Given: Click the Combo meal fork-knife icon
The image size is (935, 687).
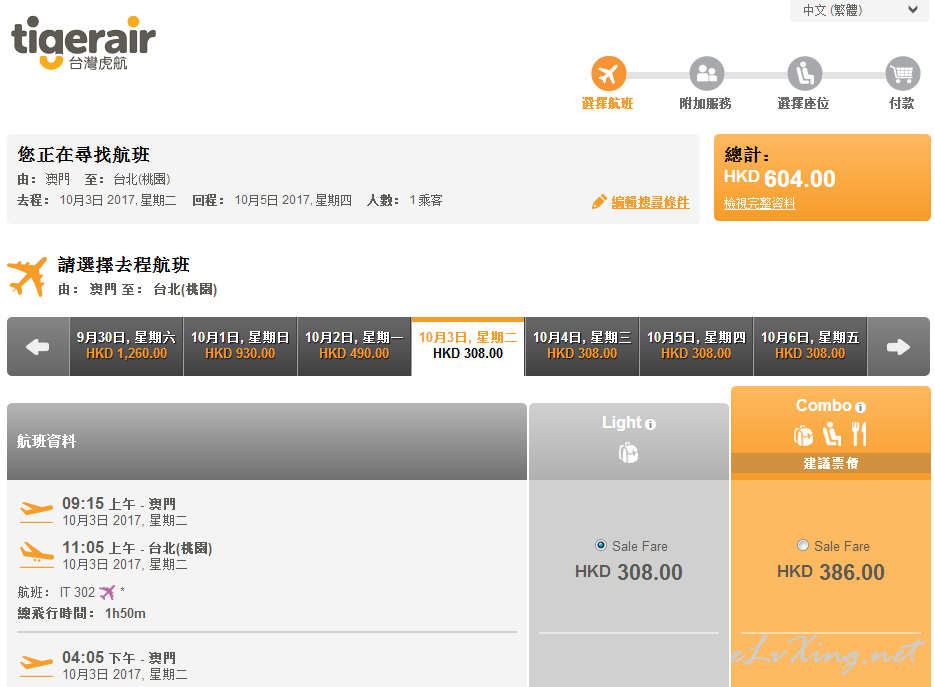Looking at the screenshot, I should [859, 434].
